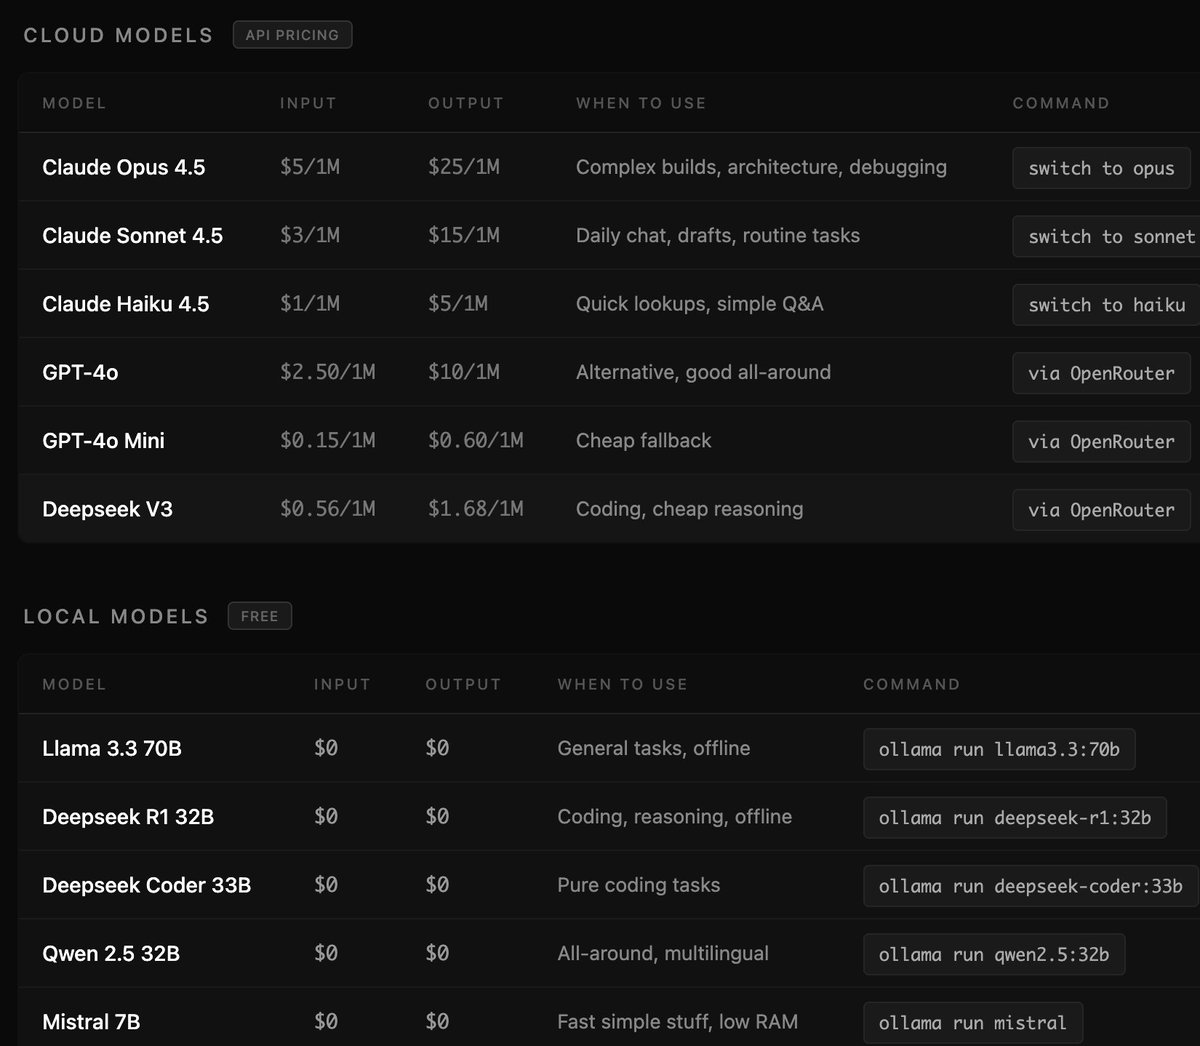
Task: Copy the 'ollama run llama3.3:70b' command
Action: point(999,749)
